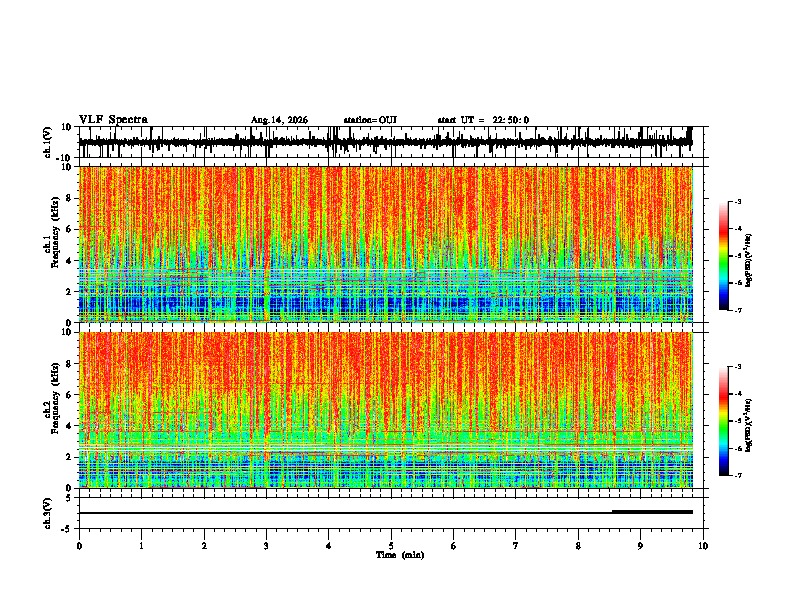Click the "5" tick on ch.3 voltage axis
The height and width of the screenshot is (612, 792).
pos(70,498)
